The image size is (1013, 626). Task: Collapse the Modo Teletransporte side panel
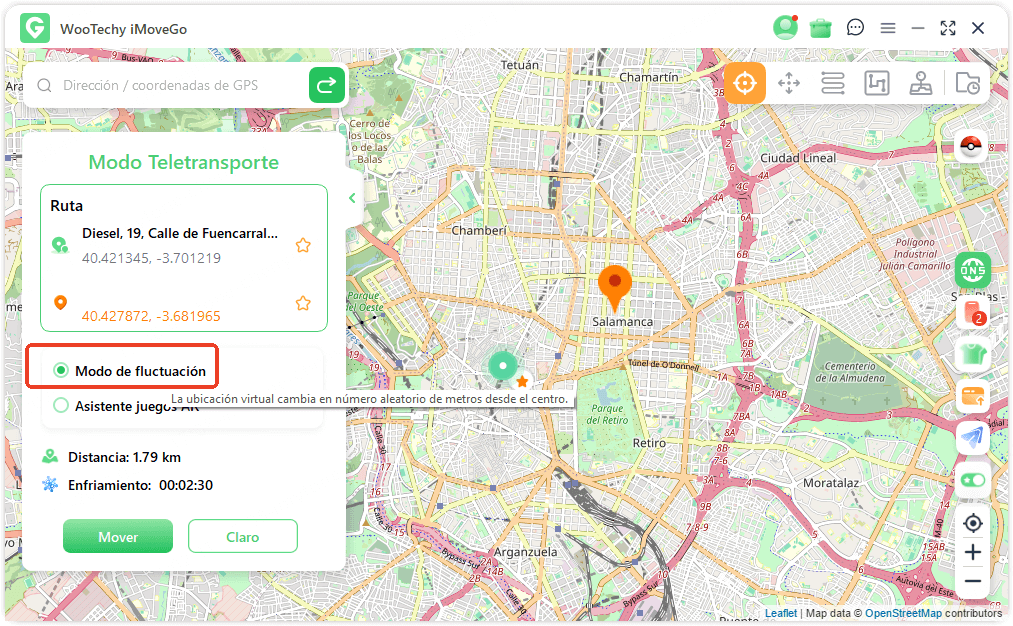click(x=352, y=198)
